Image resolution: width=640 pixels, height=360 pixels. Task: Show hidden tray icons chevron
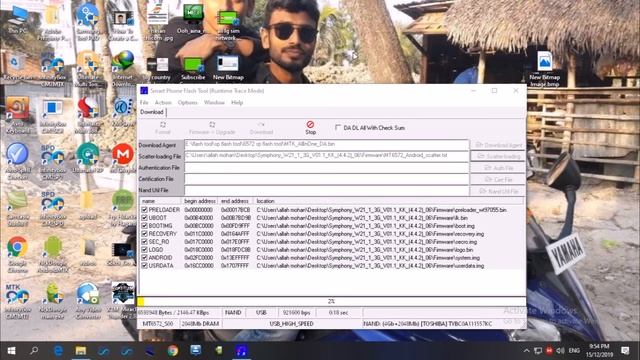(527, 351)
